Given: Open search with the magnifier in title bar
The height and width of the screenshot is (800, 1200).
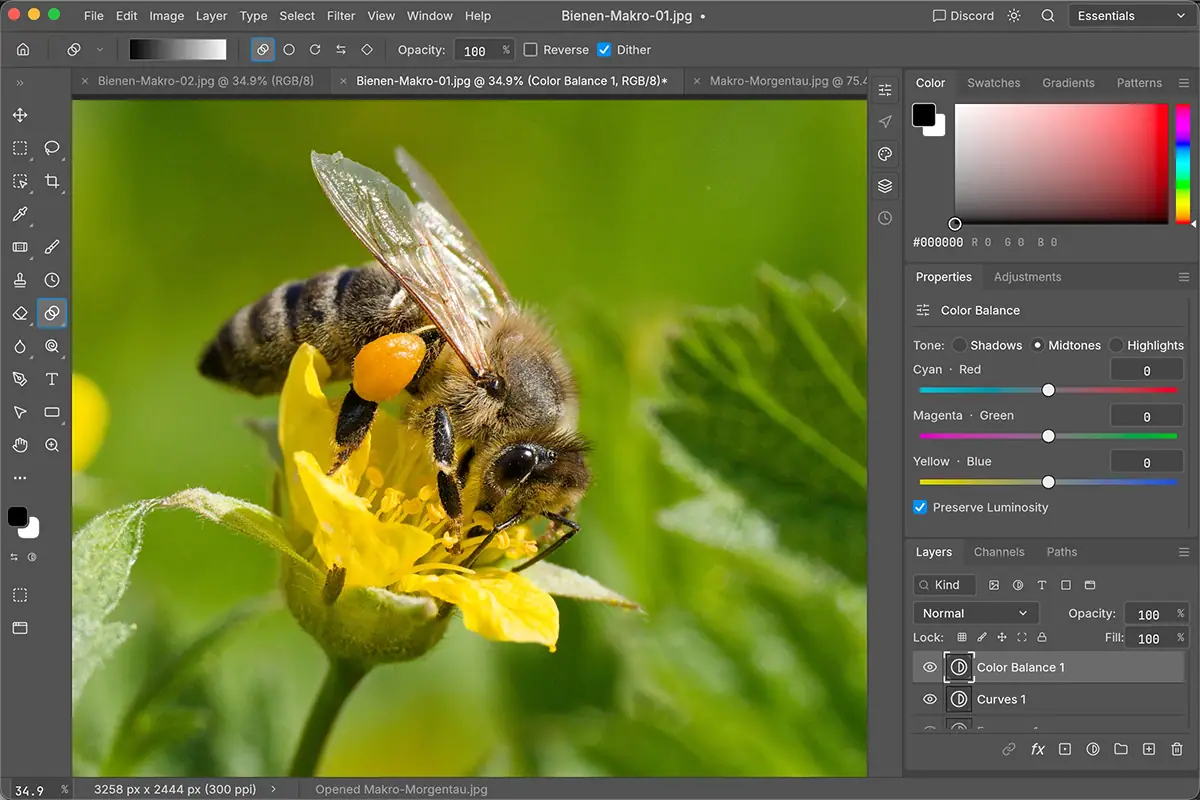Looking at the screenshot, I should (1048, 16).
